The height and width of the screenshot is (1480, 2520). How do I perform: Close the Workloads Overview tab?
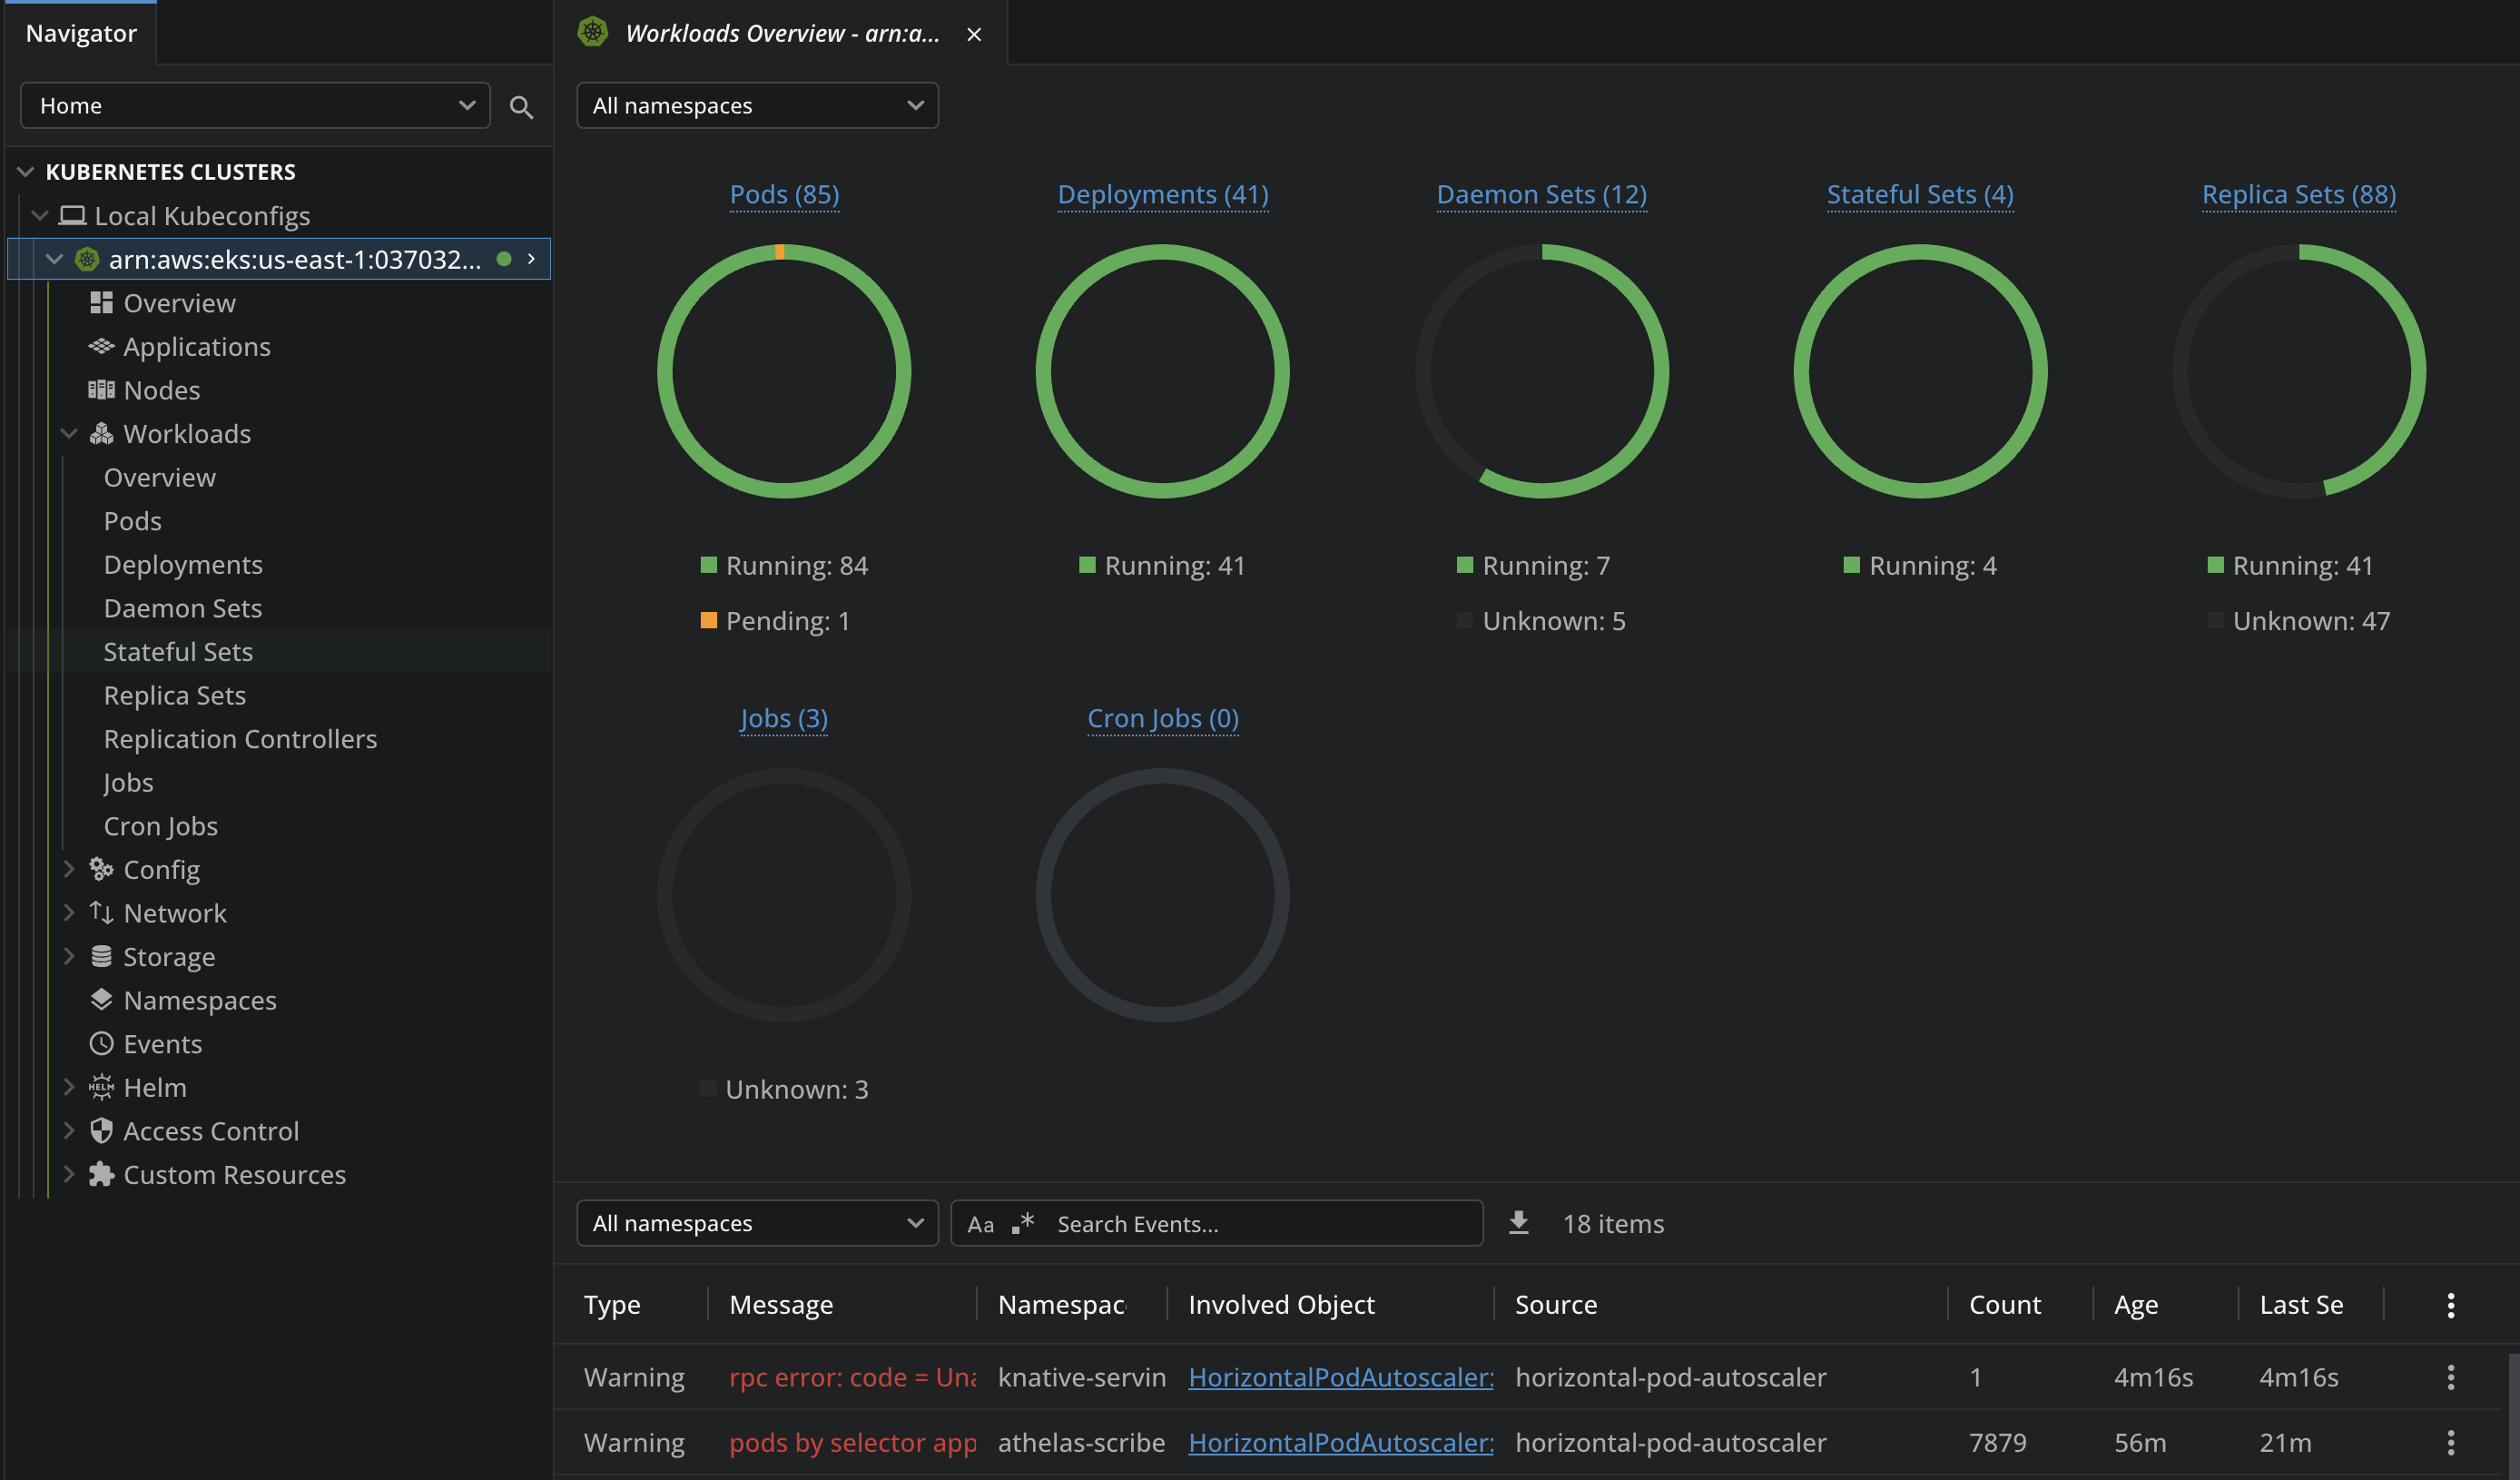coord(974,34)
